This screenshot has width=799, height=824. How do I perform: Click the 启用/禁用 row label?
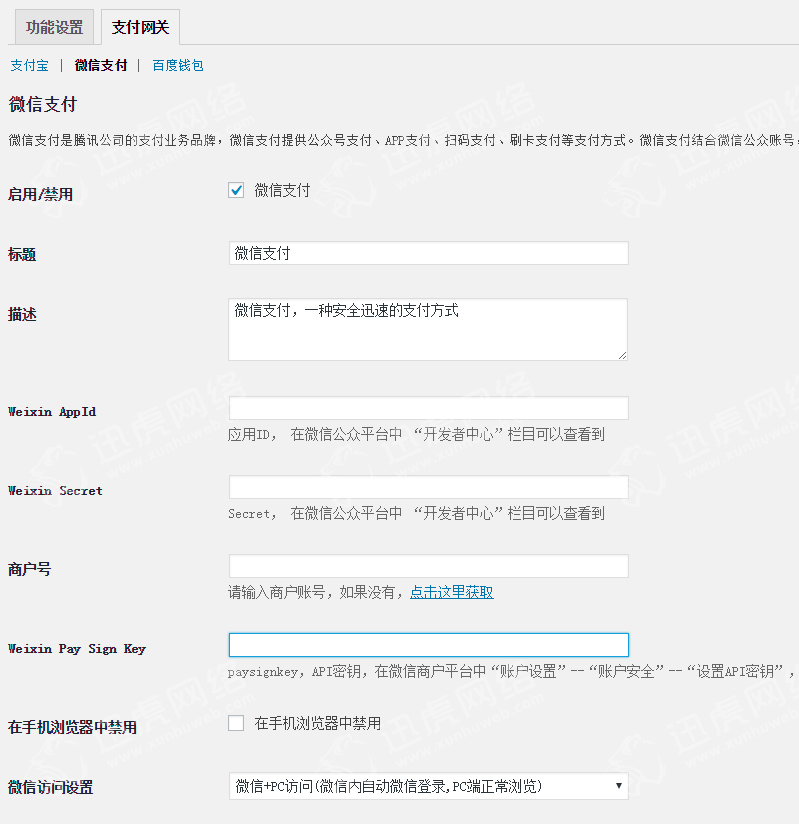tap(40, 194)
